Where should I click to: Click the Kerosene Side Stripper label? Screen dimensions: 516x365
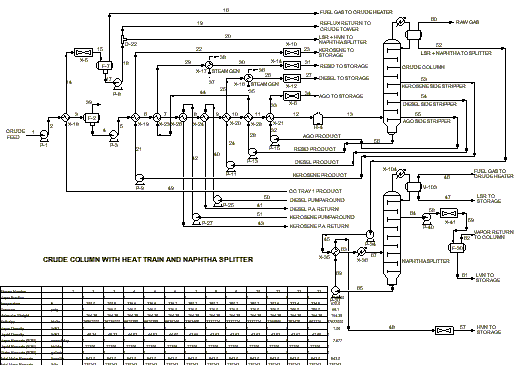tap(433, 86)
